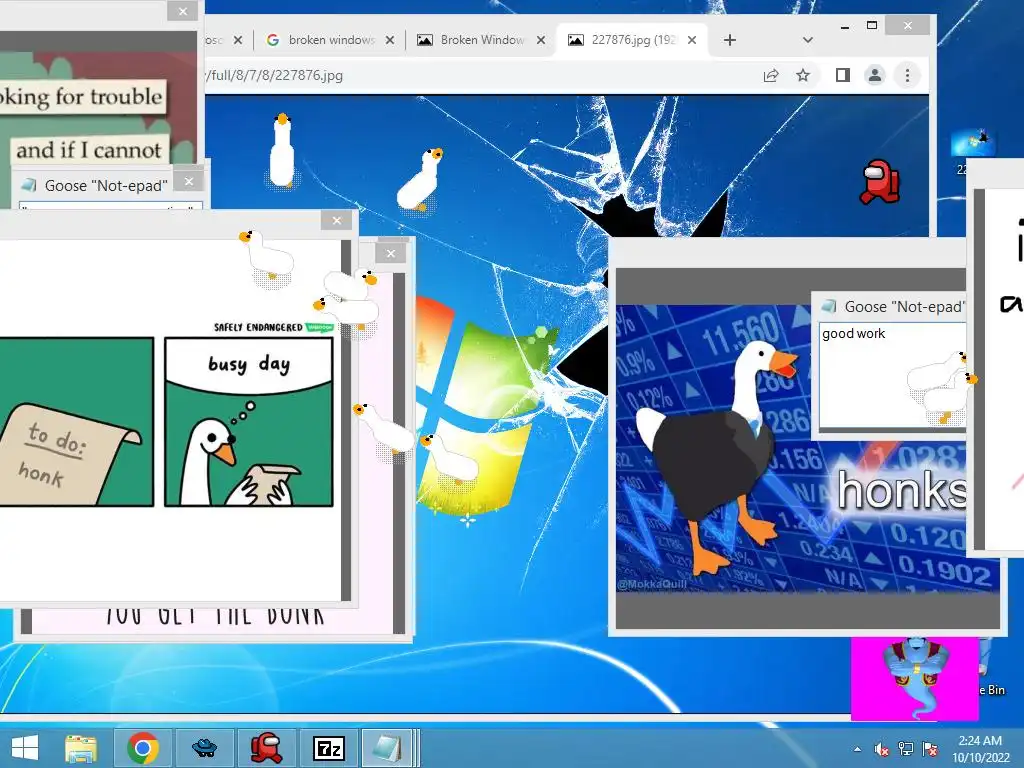Screen dimensions: 1024x768
Task: Click the muted volume tray icon
Action: (x=882, y=749)
